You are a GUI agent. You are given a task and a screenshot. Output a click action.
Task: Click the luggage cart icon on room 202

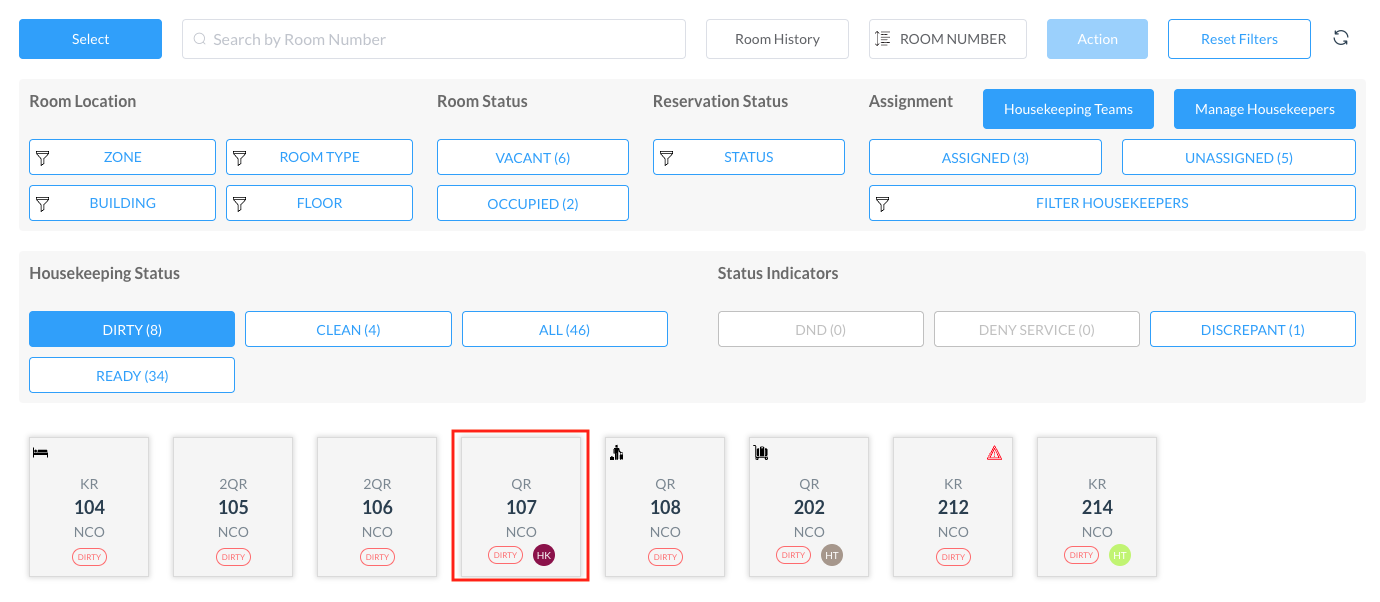coord(761,453)
